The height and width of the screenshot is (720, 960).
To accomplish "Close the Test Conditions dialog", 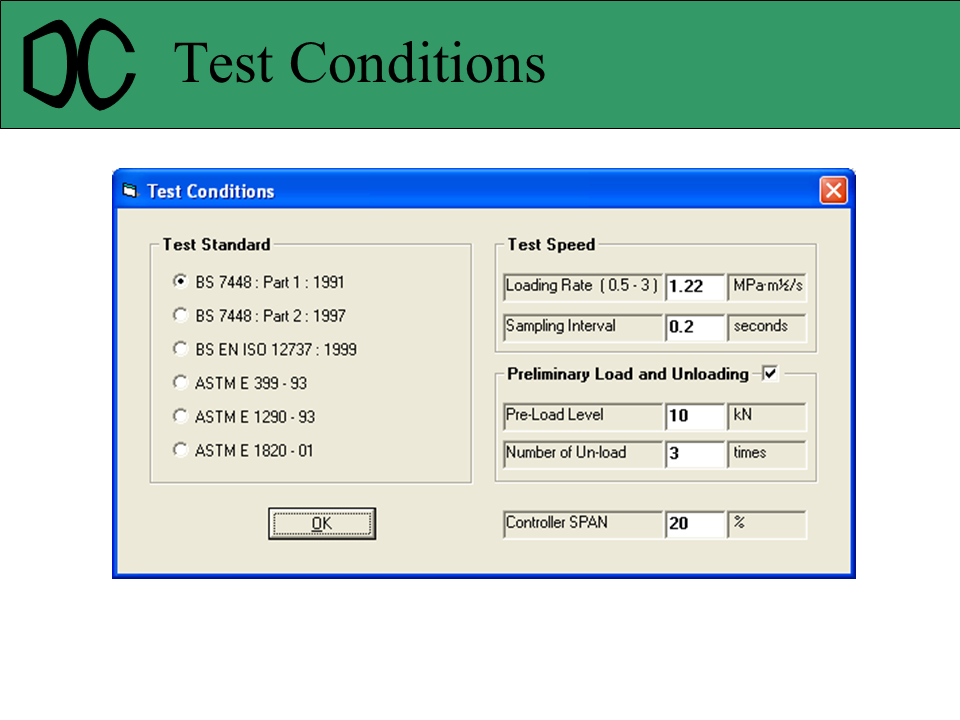I will point(833,190).
